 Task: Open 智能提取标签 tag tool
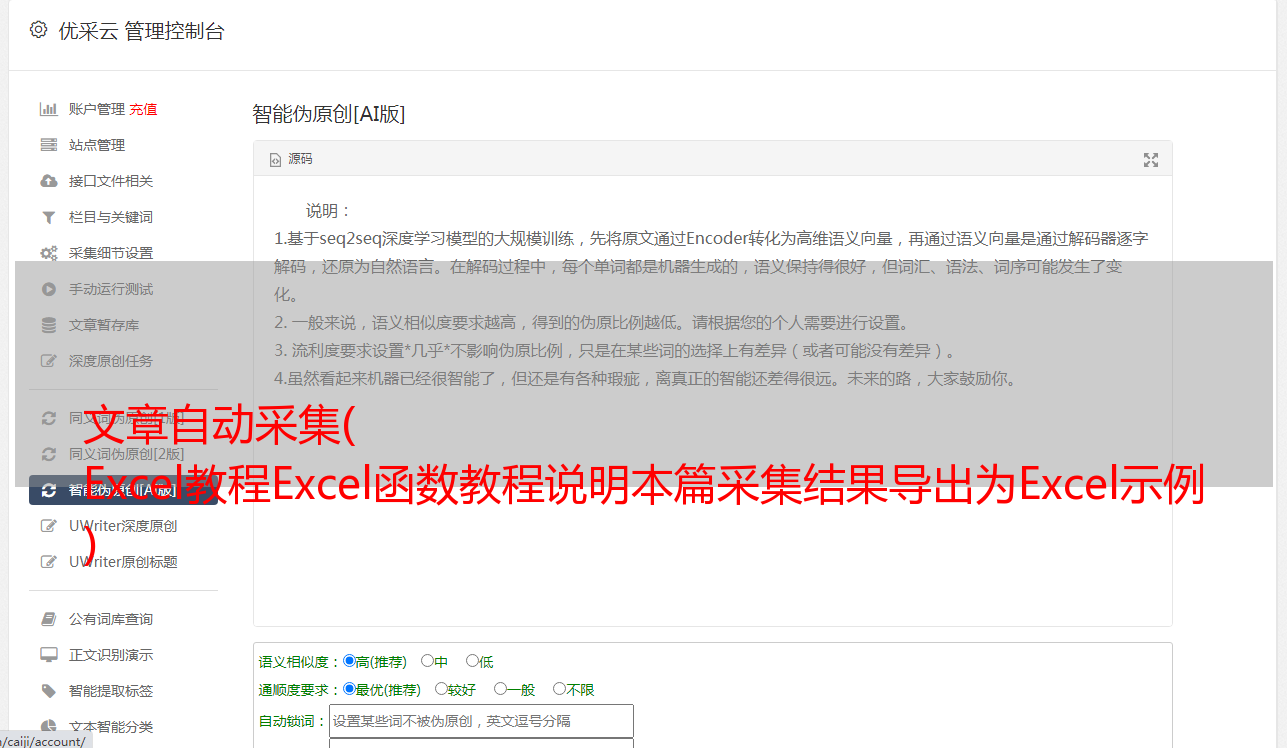pos(111,691)
